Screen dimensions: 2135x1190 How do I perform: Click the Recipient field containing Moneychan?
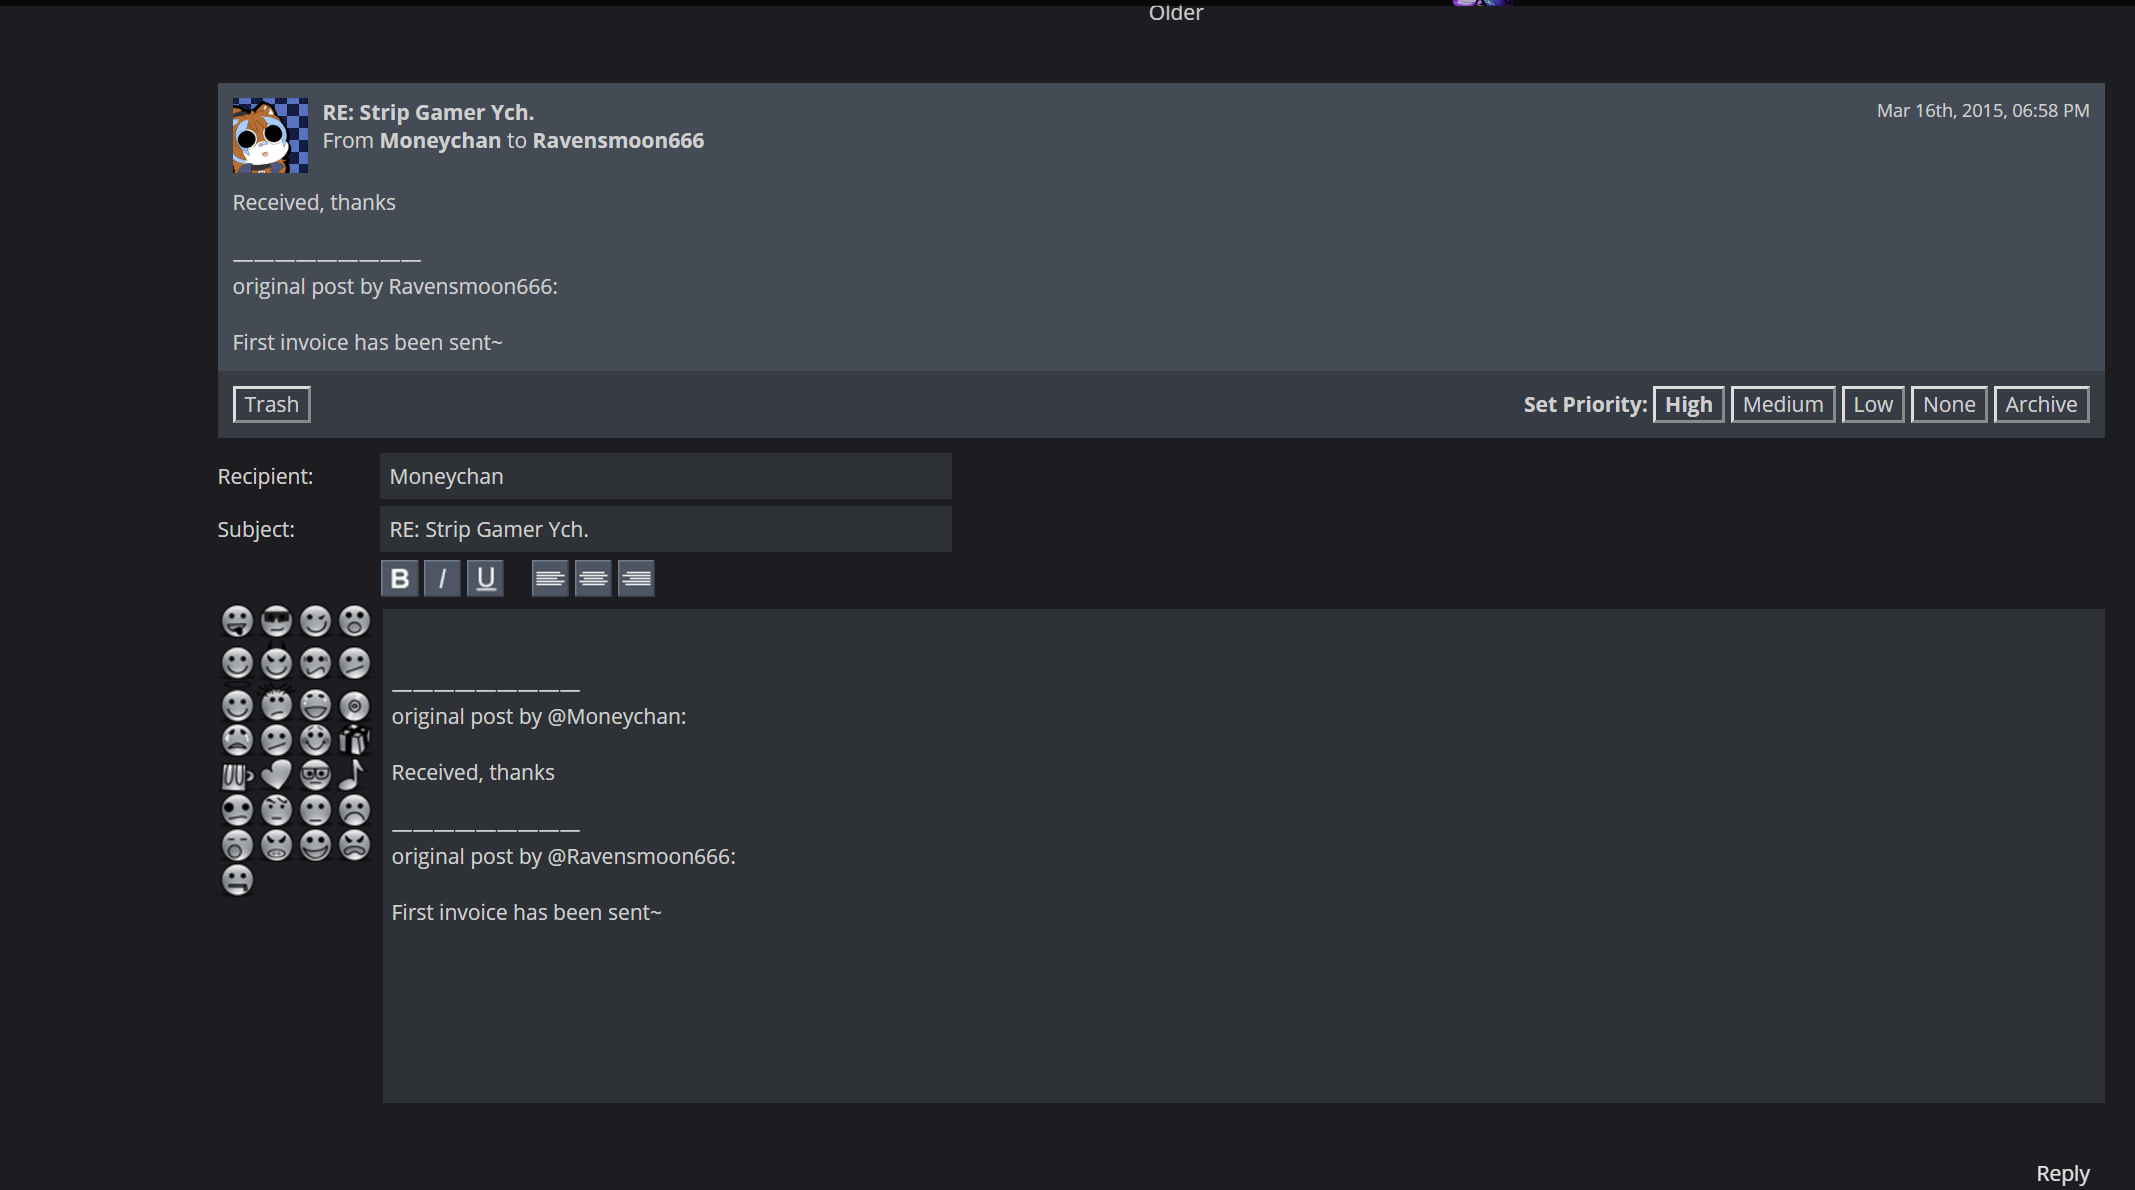665,476
